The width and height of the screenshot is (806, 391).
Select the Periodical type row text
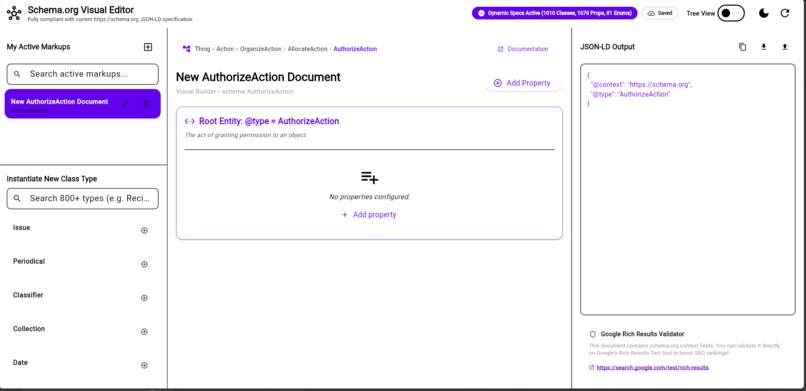pos(29,262)
